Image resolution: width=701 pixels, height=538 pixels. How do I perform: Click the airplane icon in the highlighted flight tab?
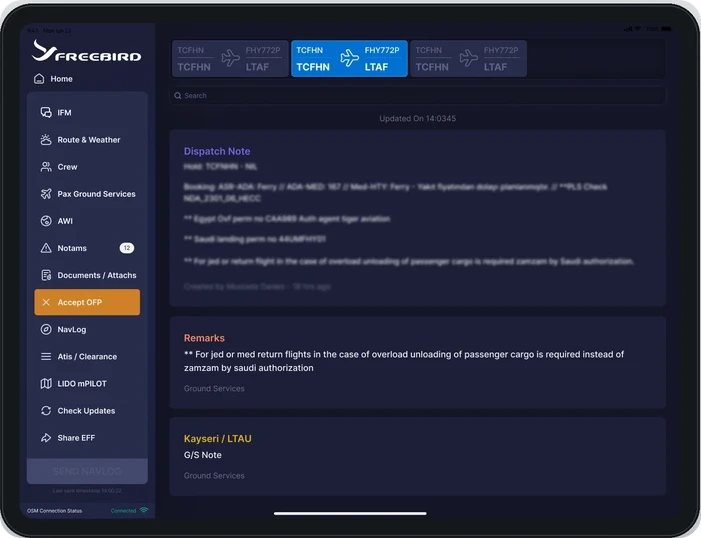pyautogui.click(x=349, y=58)
